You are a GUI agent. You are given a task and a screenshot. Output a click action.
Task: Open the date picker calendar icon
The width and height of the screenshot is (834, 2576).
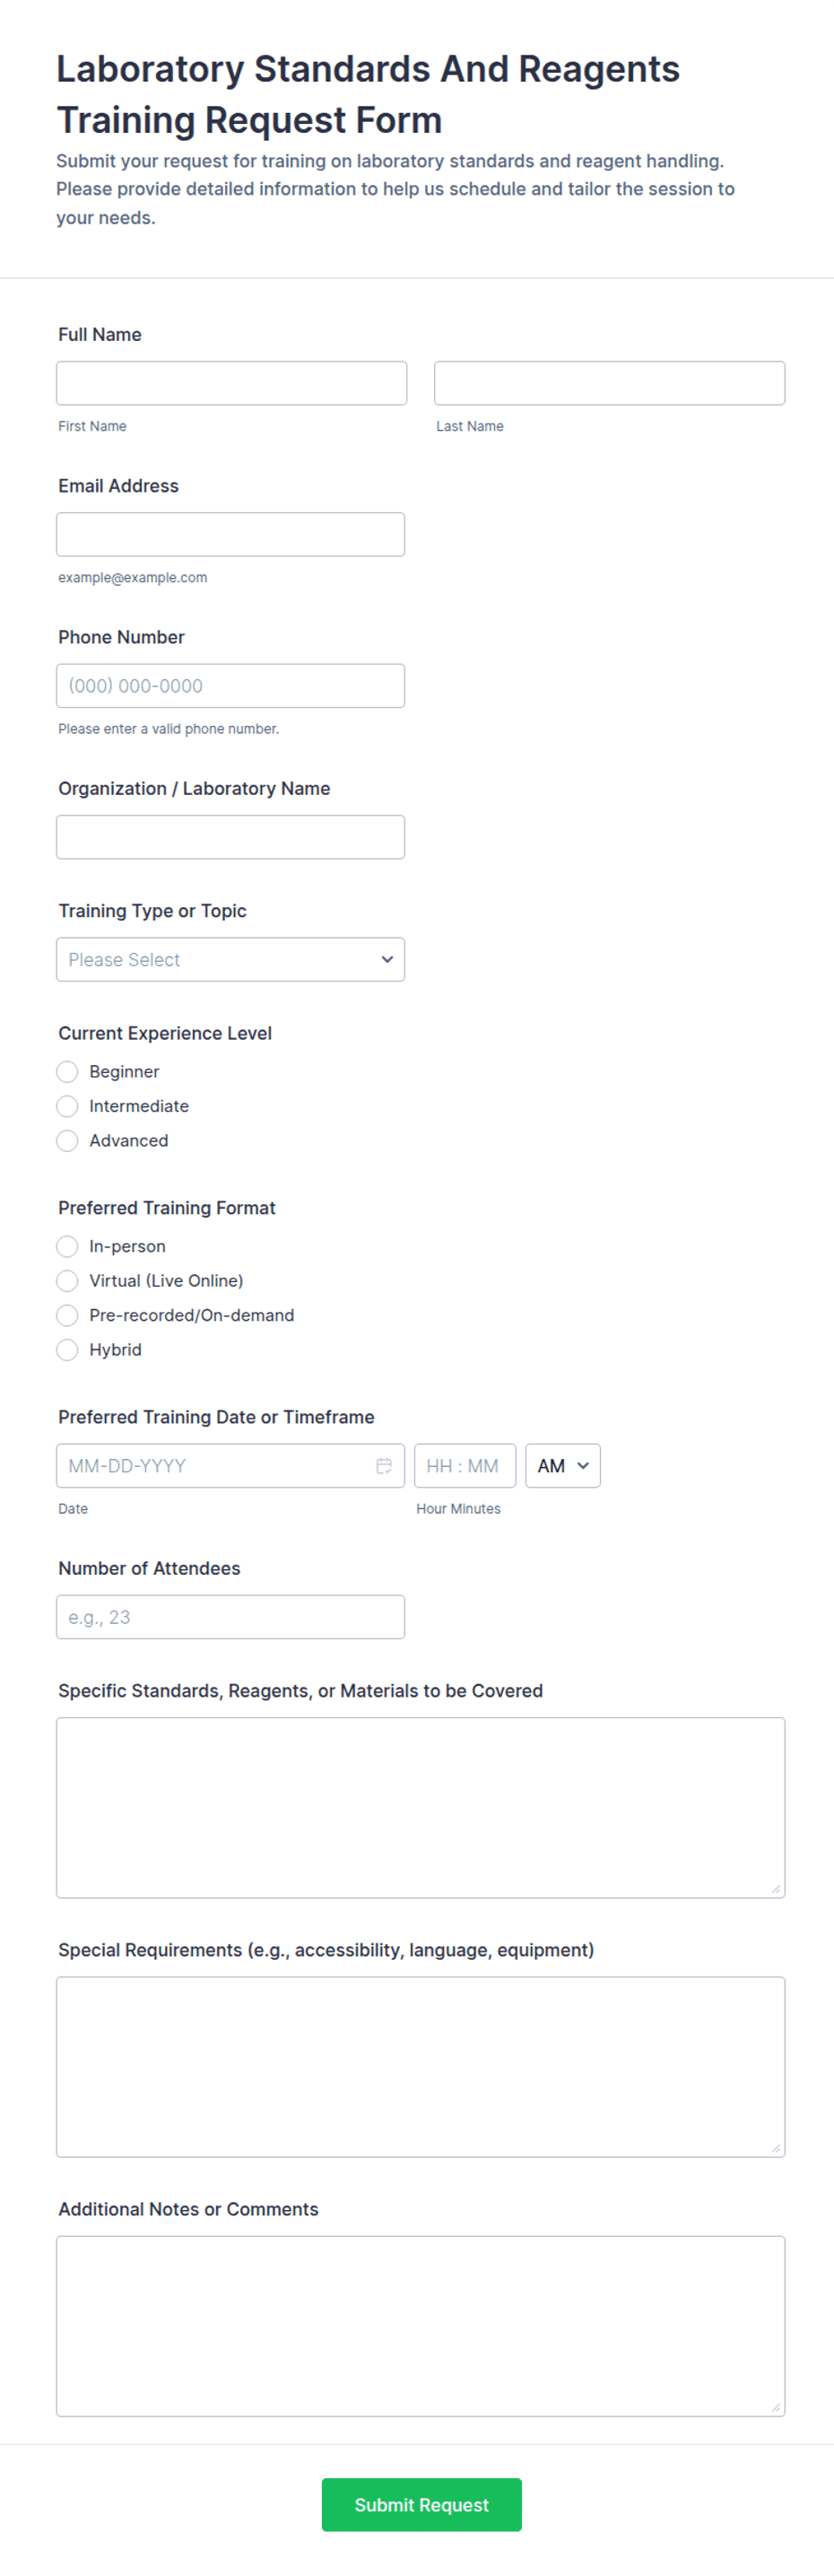tap(385, 1465)
